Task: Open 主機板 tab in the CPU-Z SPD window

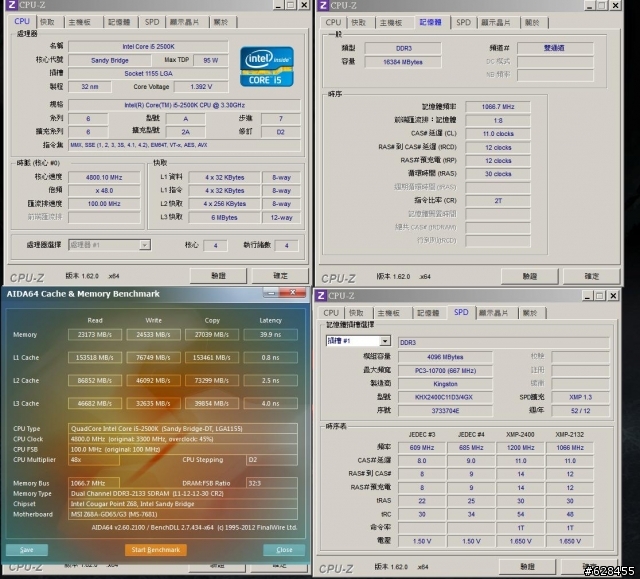Action: pos(389,313)
